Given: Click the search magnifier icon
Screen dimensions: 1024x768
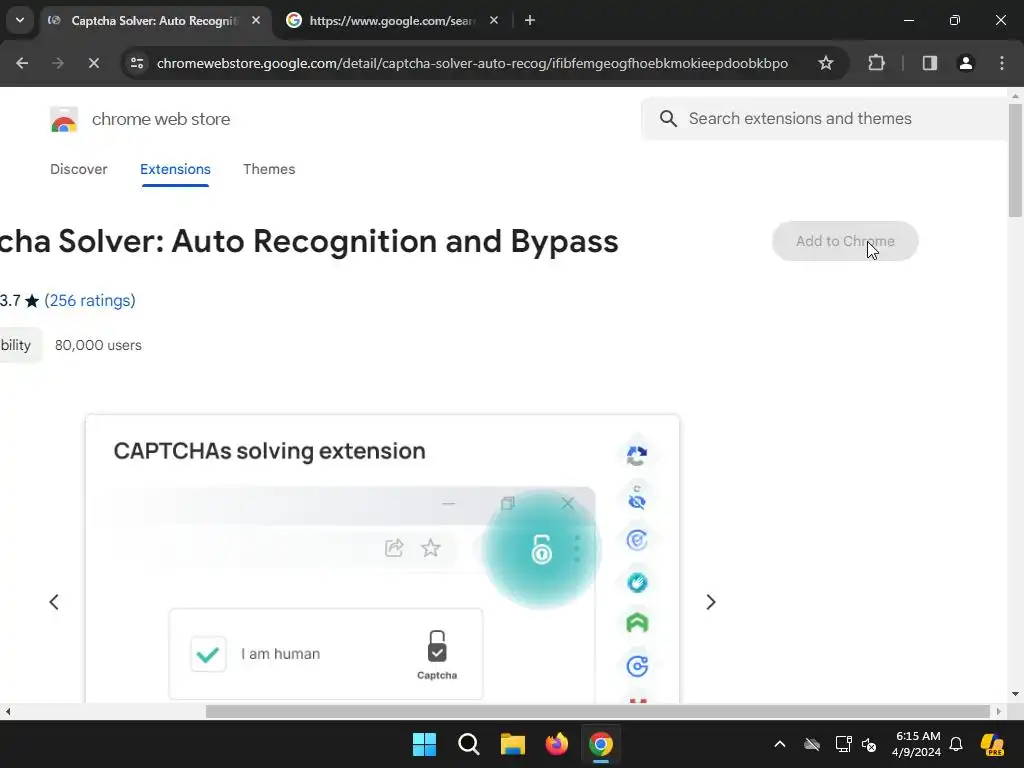Looking at the screenshot, I should pyautogui.click(x=668, y=118).
